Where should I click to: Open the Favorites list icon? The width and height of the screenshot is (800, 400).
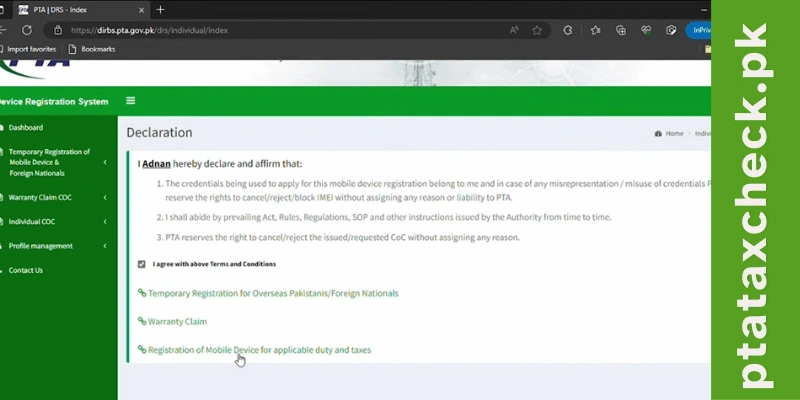click(595, 30)
